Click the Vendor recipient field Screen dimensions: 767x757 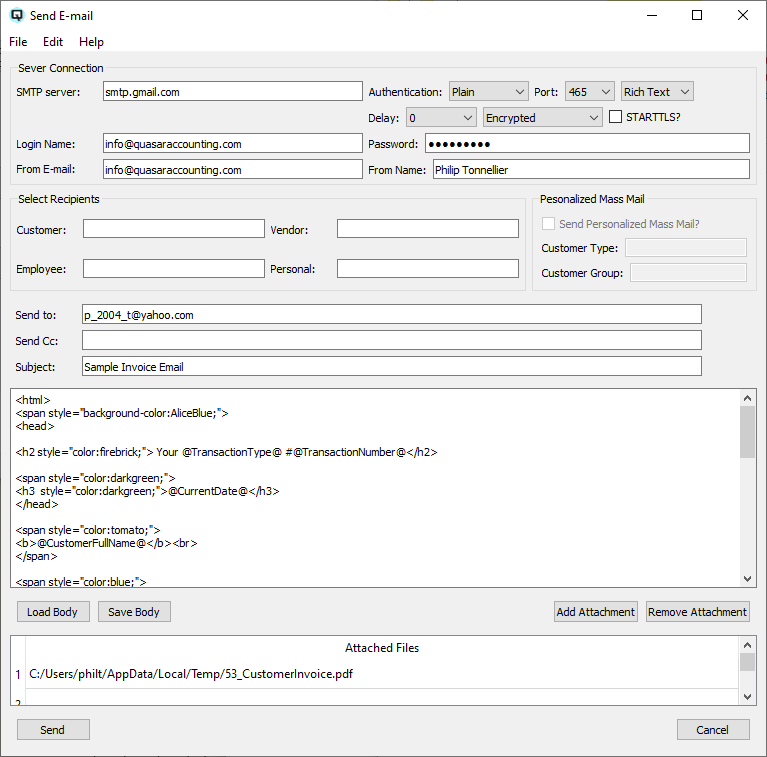click(x=428, y=229)
